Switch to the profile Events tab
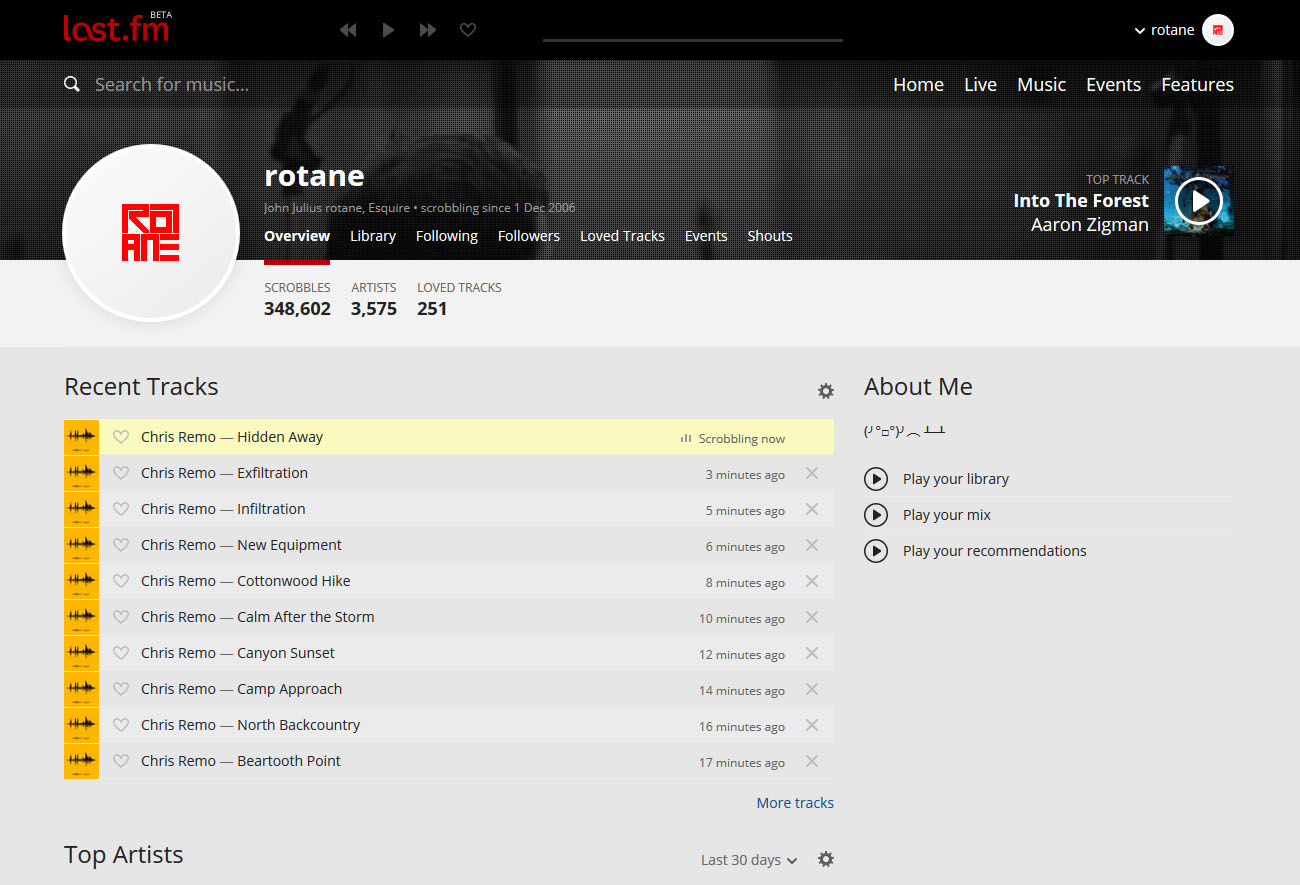1300x885 pixels. click(706, 236)
